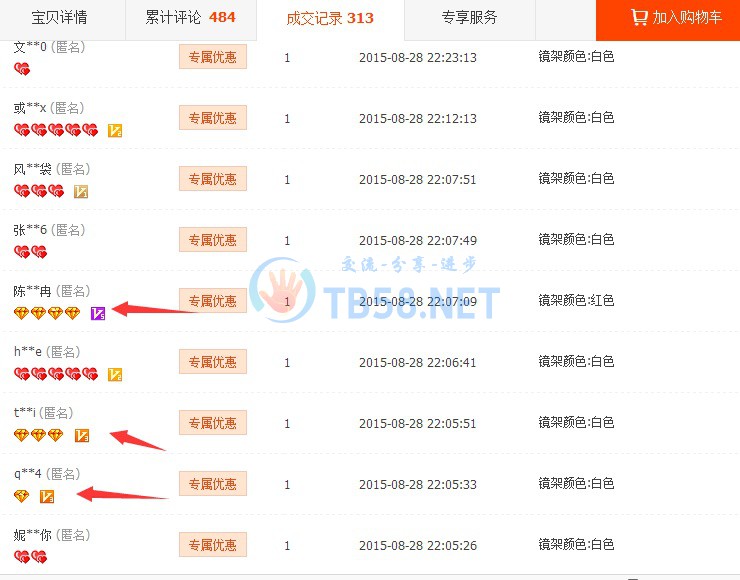This screenshot has height=580, width=740.
Task: Click 专属优惠 button in 张**6 row
Action: (x=213, y=240)
